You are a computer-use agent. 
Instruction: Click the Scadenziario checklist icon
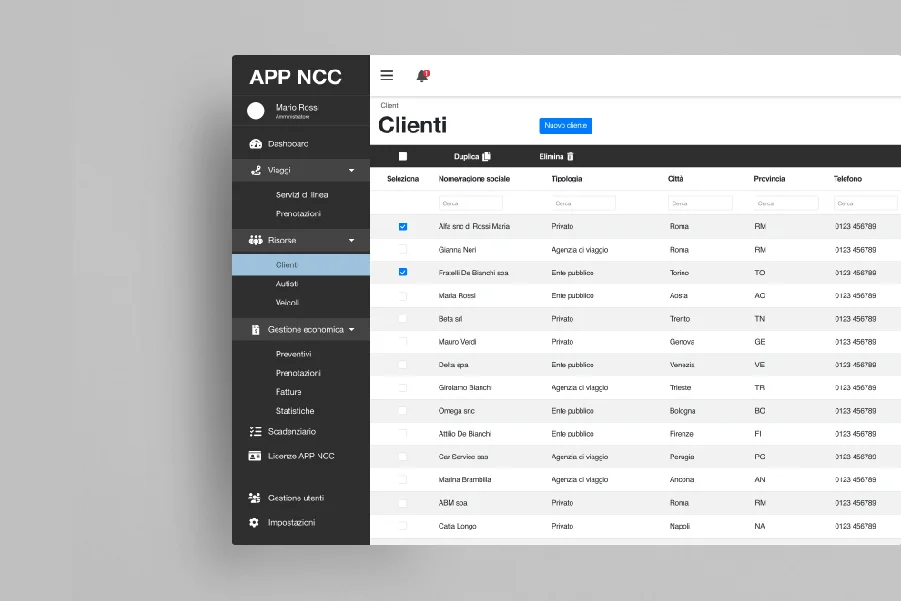[x=255, y=432]
